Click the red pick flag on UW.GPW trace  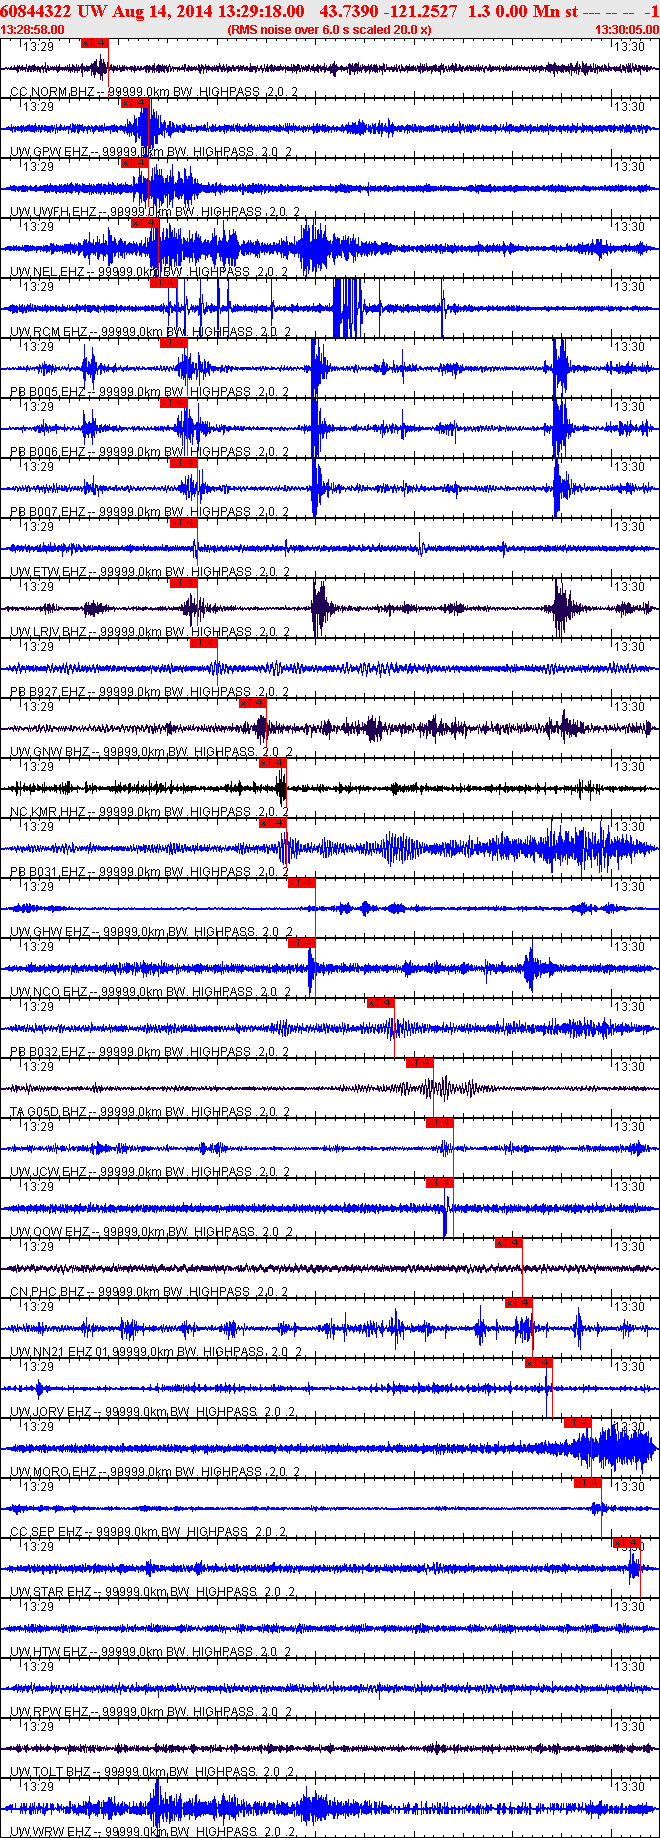coord(134,103)
